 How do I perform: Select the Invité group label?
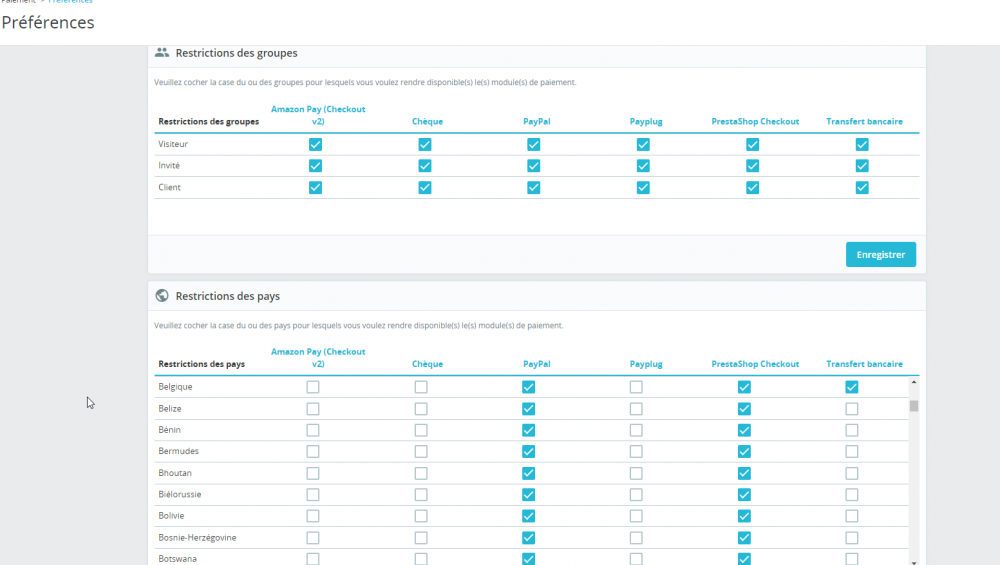(169, 166)
